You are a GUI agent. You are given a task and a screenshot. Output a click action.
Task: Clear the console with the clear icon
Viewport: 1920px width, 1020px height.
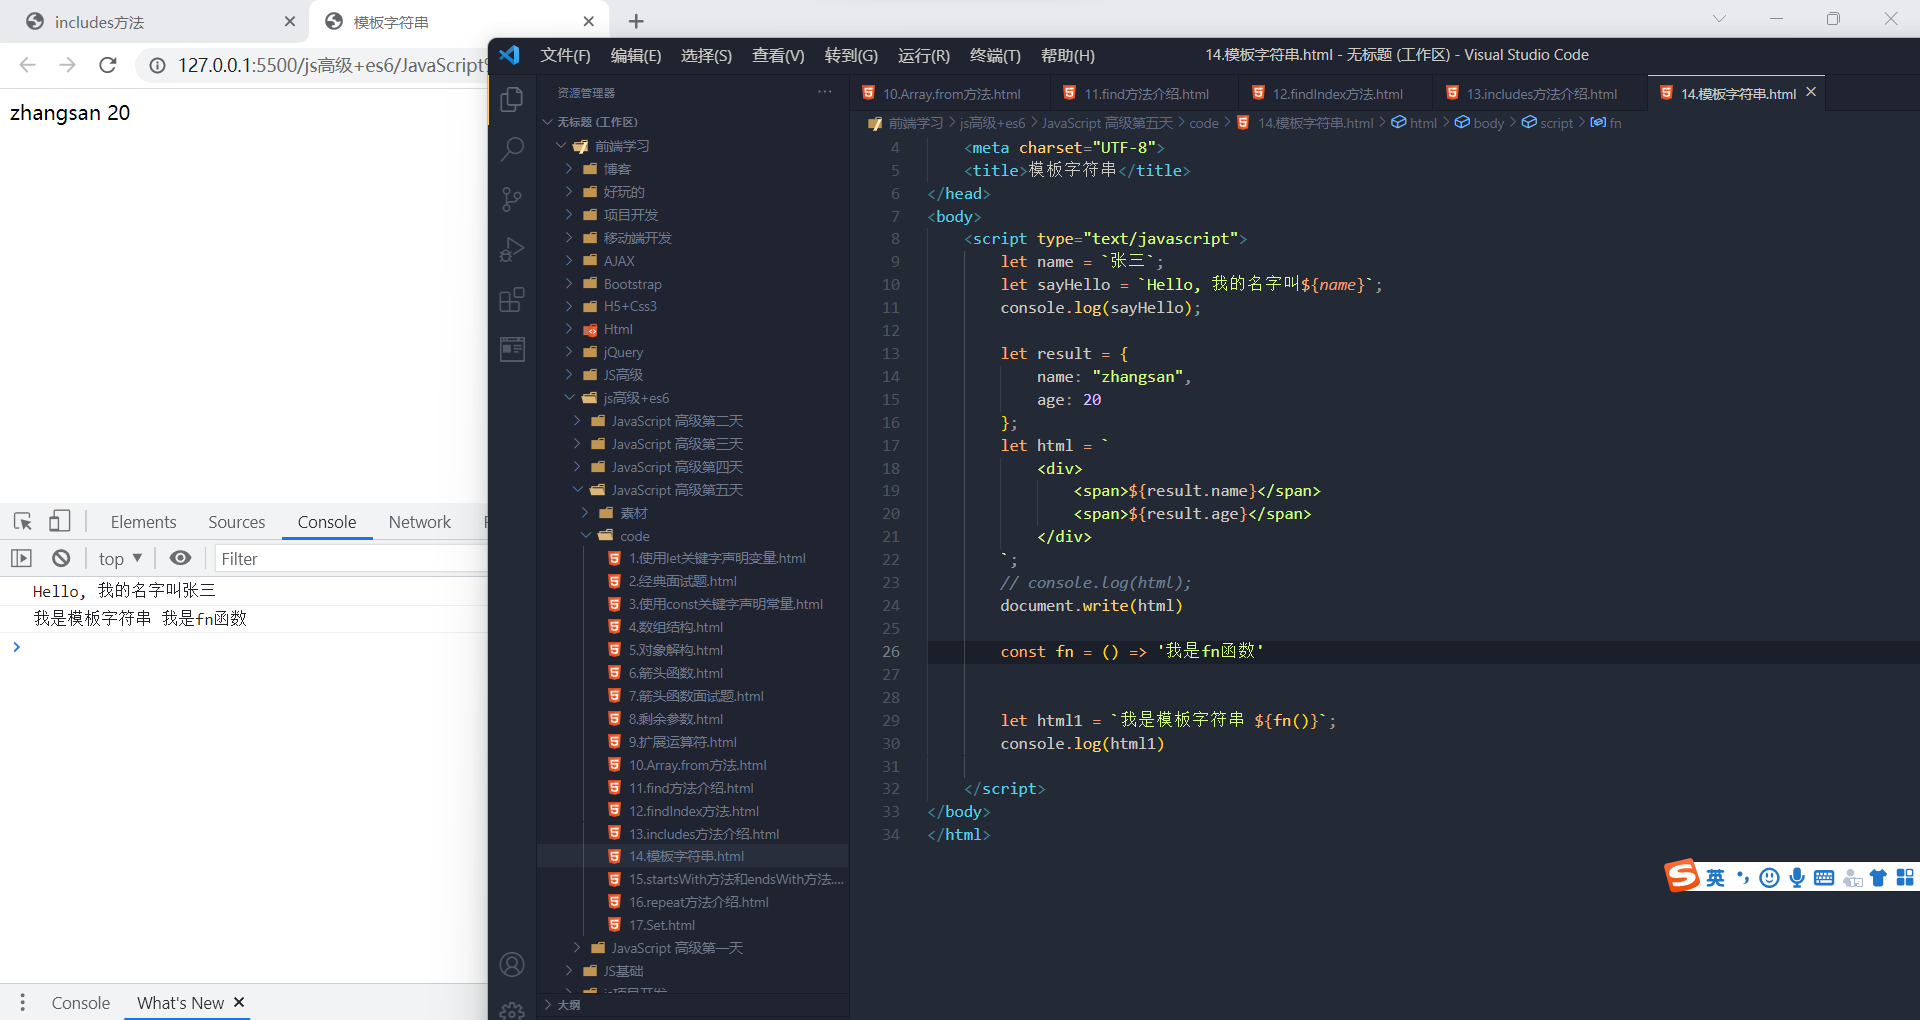tap(60, 558)
